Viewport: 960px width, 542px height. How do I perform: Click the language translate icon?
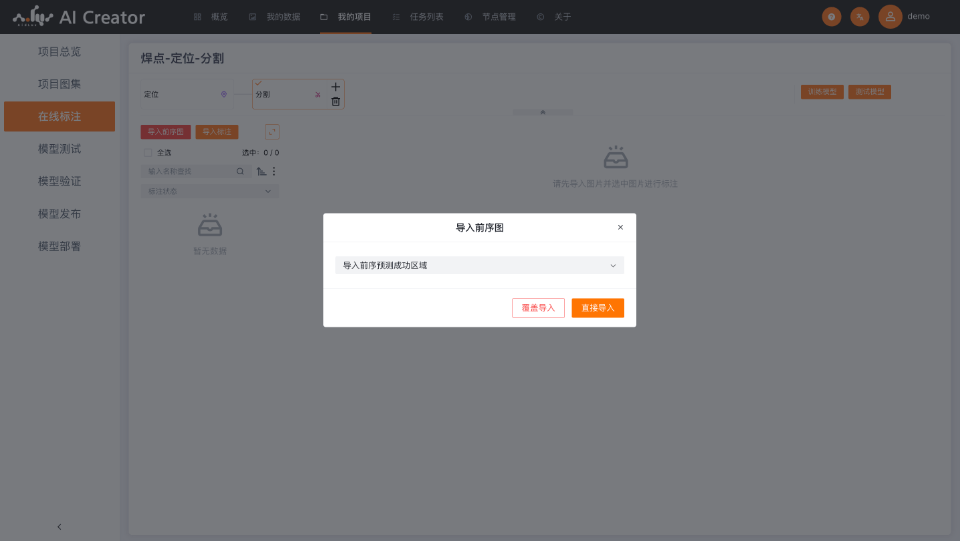click(859, 17)
